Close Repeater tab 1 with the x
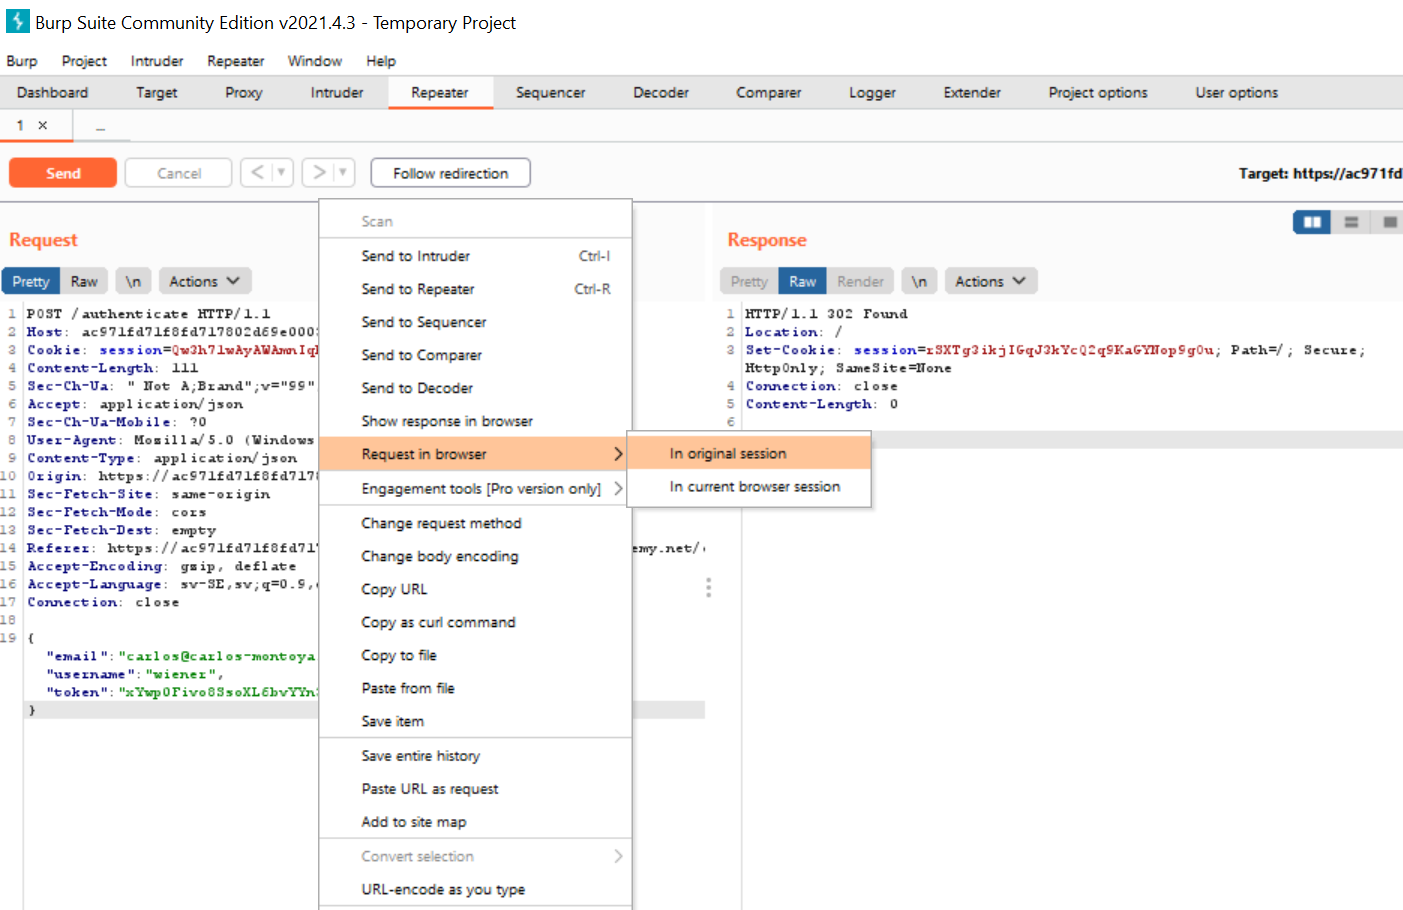Screen dimensions: 1403x910 click(43, 125)
